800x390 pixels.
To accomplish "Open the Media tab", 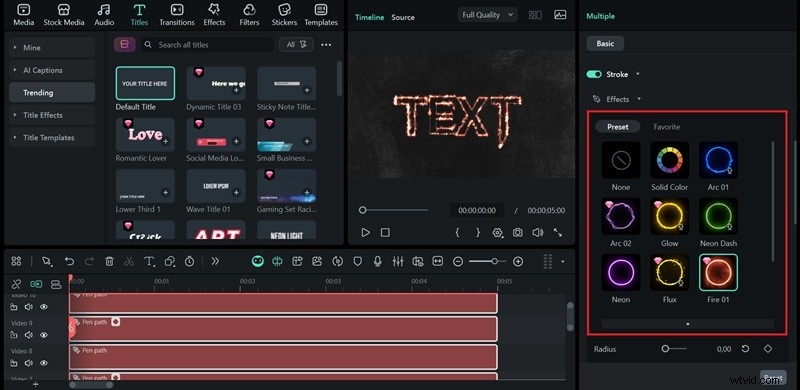I will (x=23, y=15).
